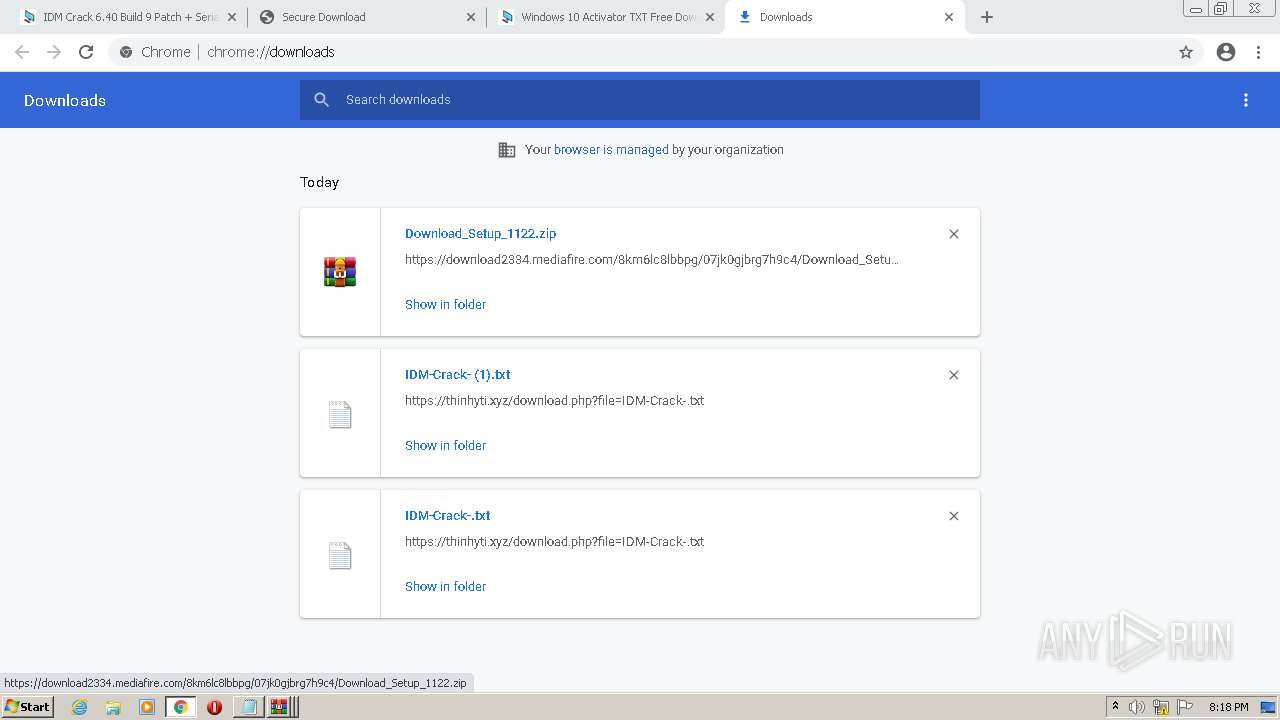Click the 8:18 PM taskbar clock
The width and height of the screenshot is (1280, 720).
[x=1228, y=707]
